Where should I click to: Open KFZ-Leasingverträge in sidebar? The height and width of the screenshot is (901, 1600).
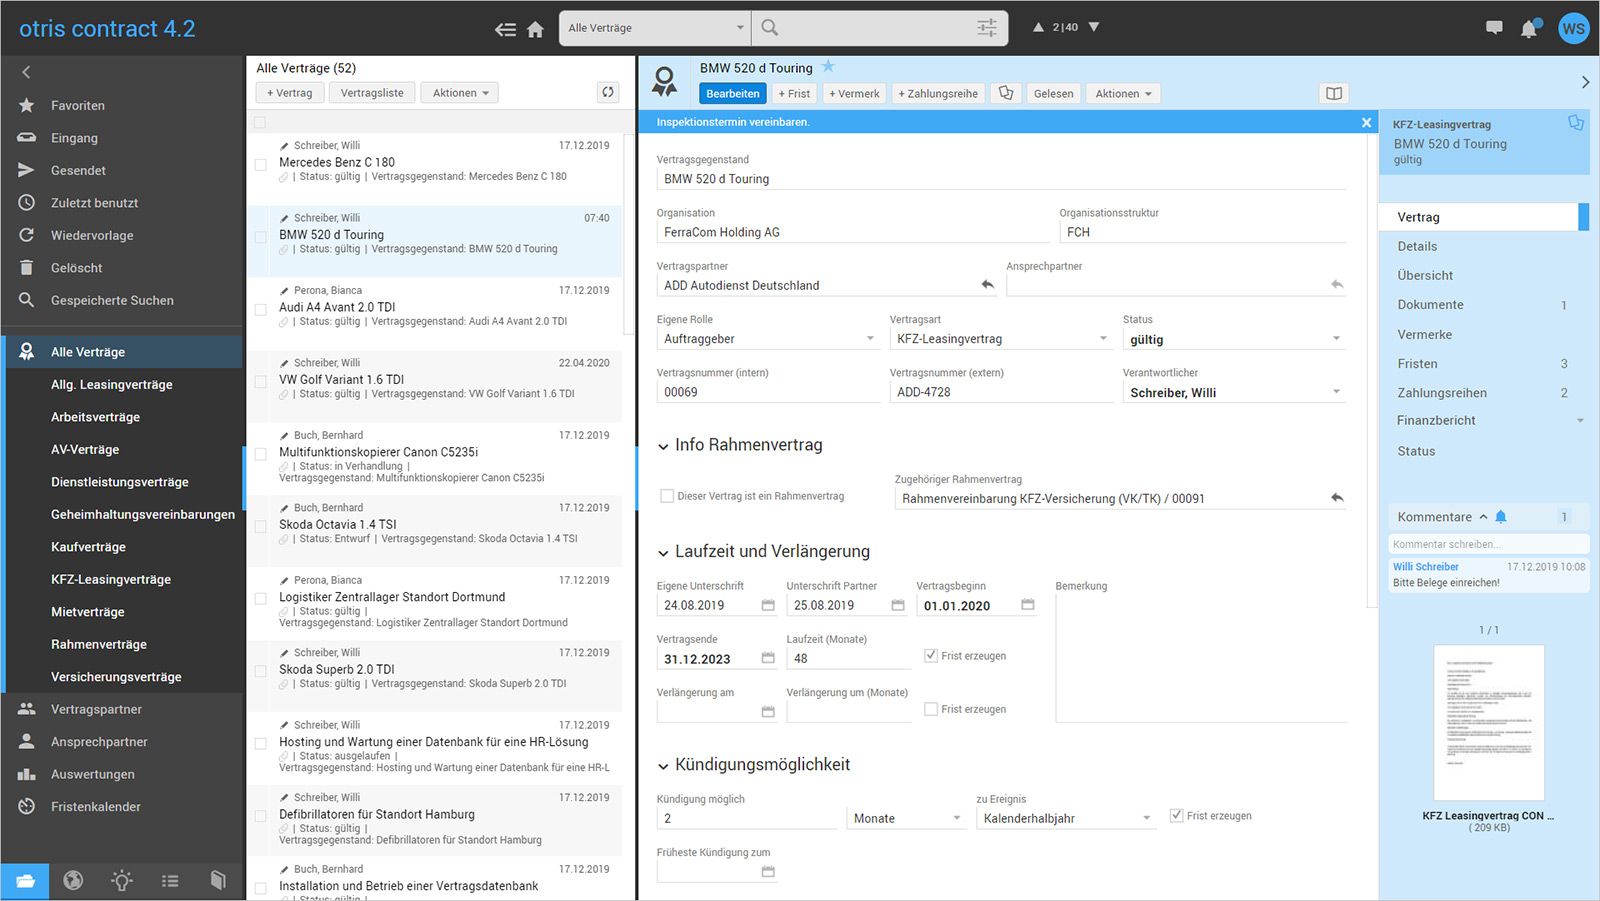click(x=111, y=579)
